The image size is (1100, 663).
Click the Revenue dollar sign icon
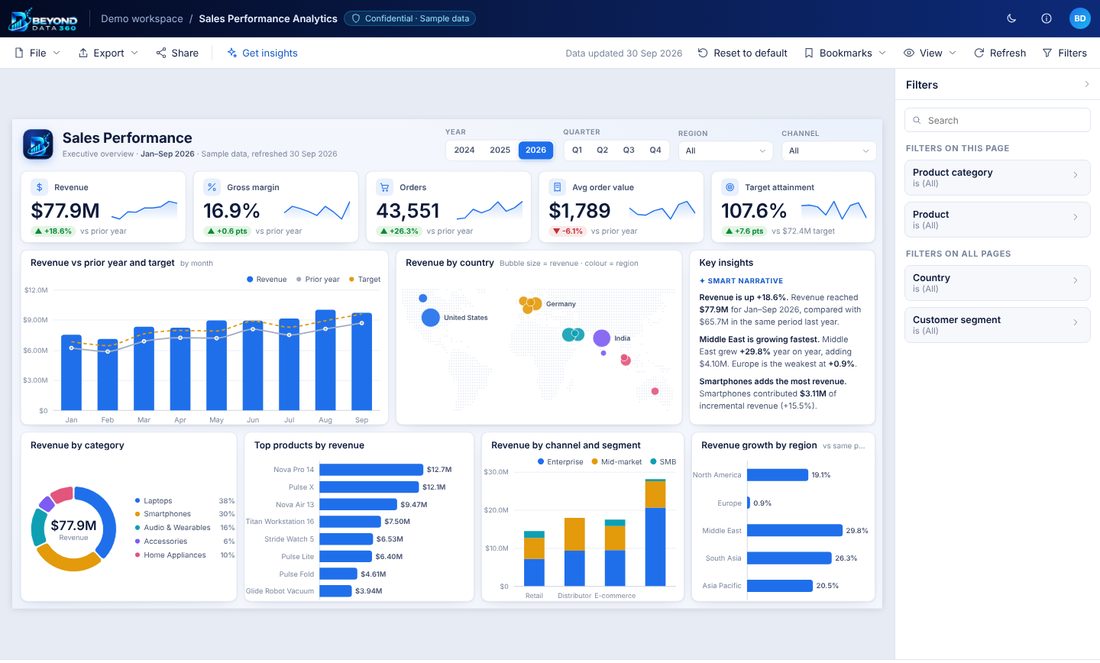39,187
